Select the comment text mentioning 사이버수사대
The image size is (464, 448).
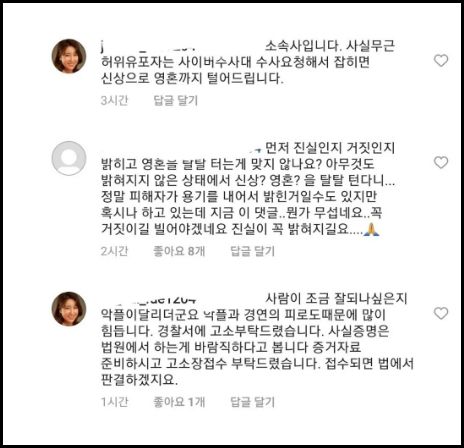[248, 62]
